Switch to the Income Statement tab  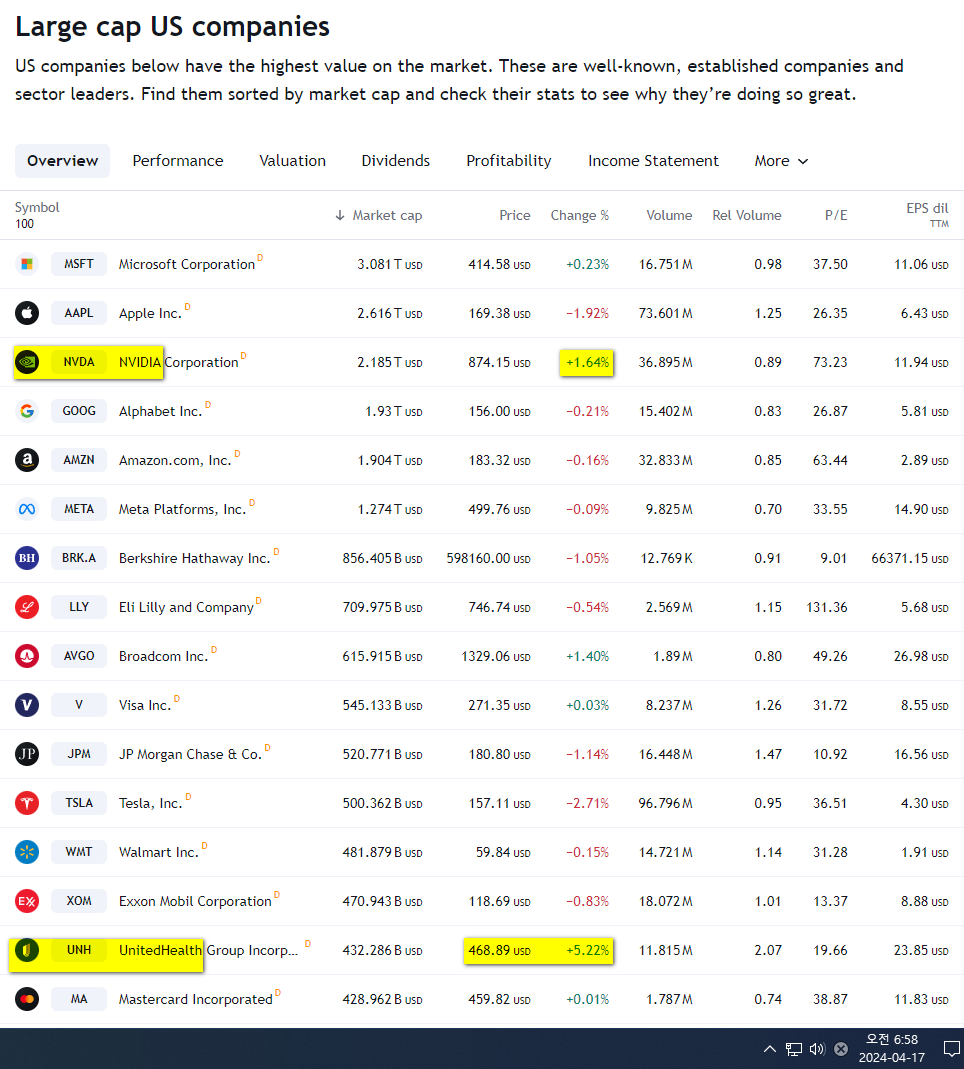click(653, 161)
